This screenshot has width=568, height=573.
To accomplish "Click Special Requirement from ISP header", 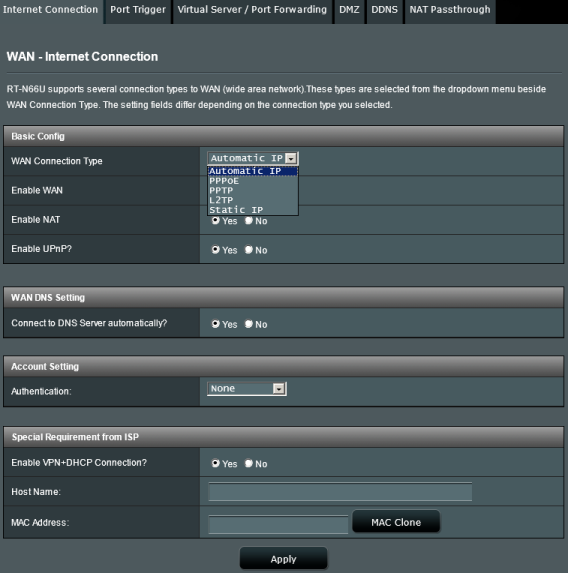I will click(284, 437).
